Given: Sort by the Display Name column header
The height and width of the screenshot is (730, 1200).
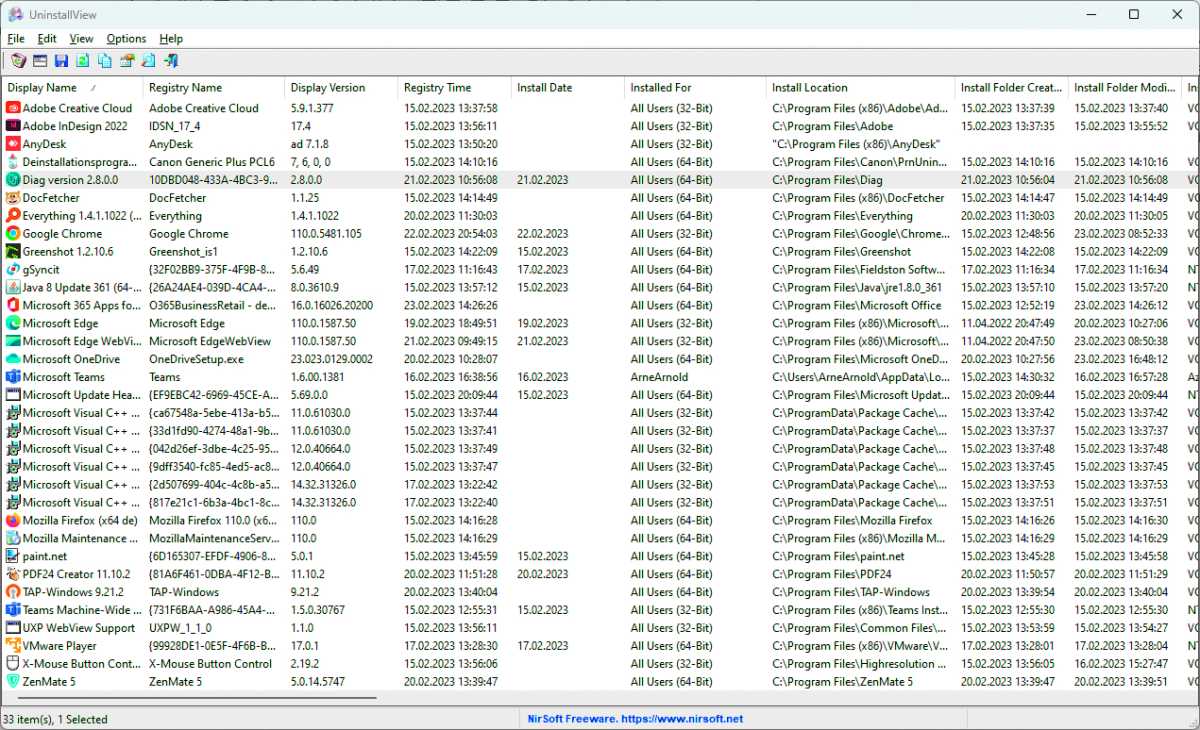Looking at the screenshot, I should tap(72, 88).
